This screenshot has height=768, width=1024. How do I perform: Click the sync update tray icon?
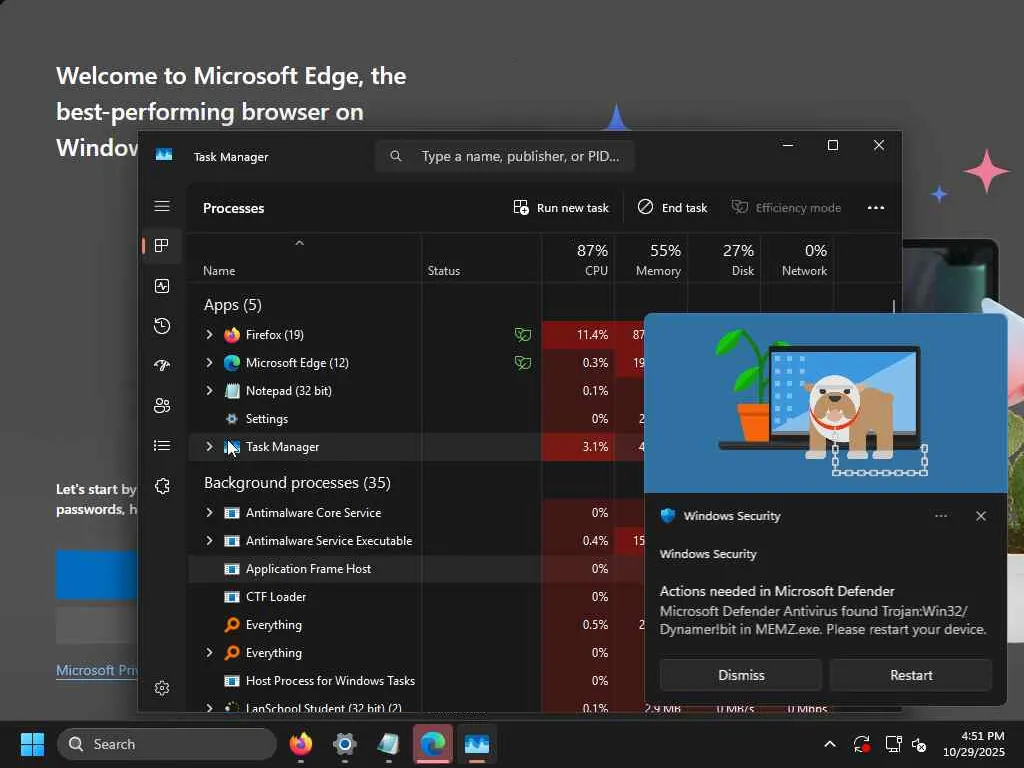[862, 744]
